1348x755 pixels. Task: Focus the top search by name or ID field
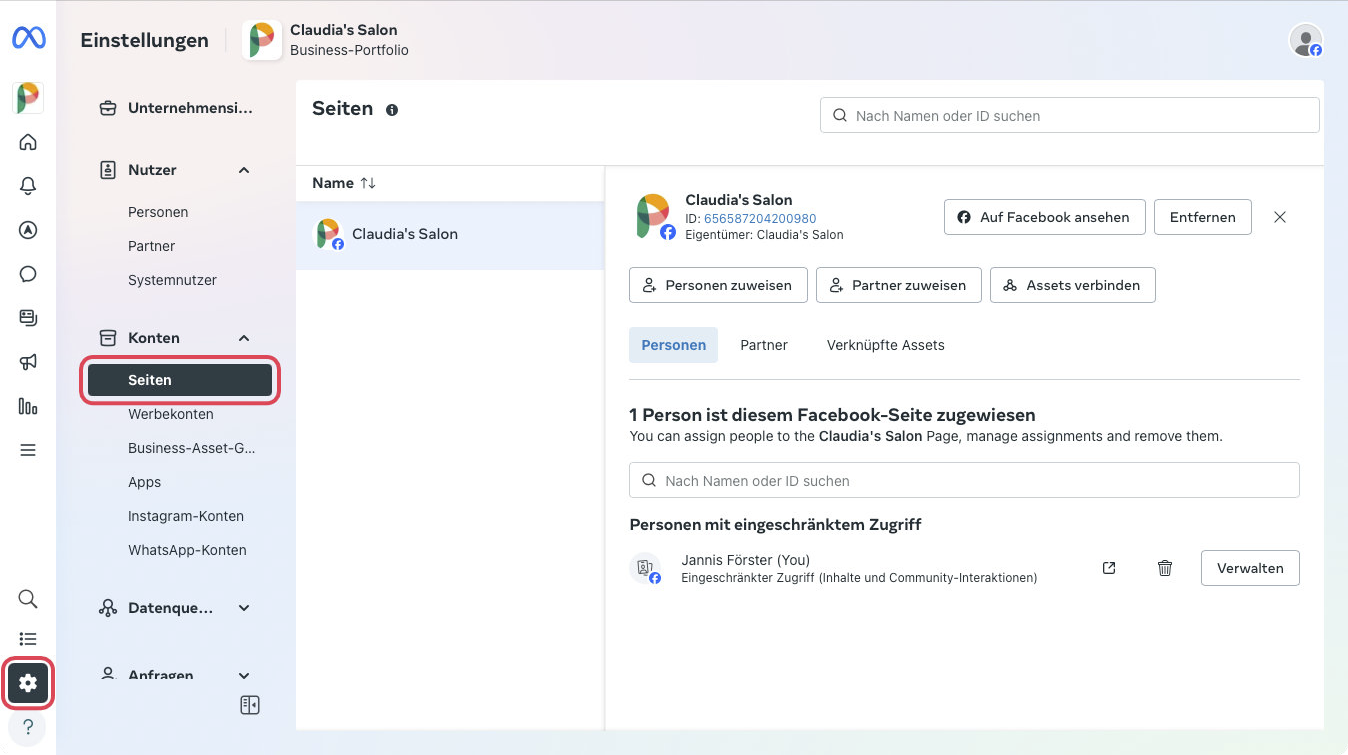[1070, 115]
